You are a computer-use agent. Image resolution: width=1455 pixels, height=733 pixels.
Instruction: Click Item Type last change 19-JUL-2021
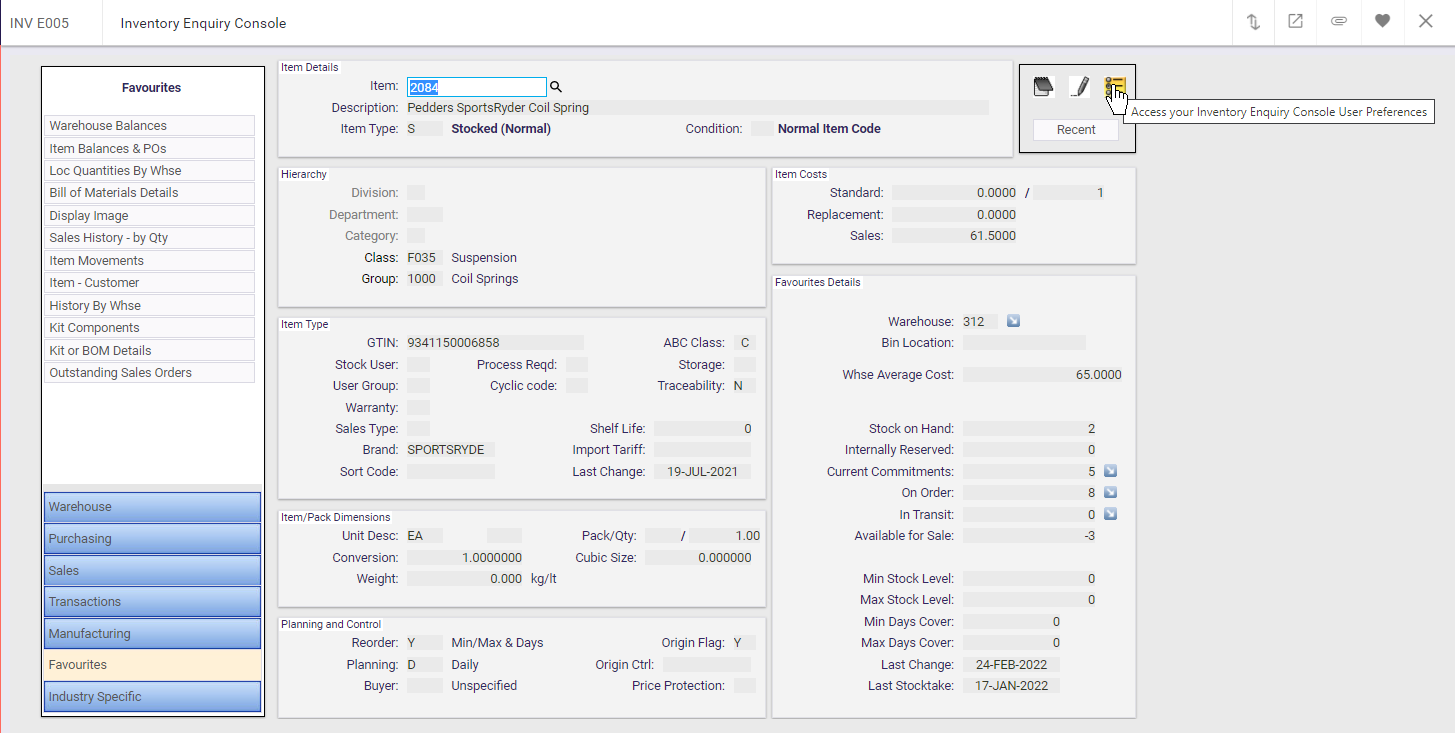point(702,472)
